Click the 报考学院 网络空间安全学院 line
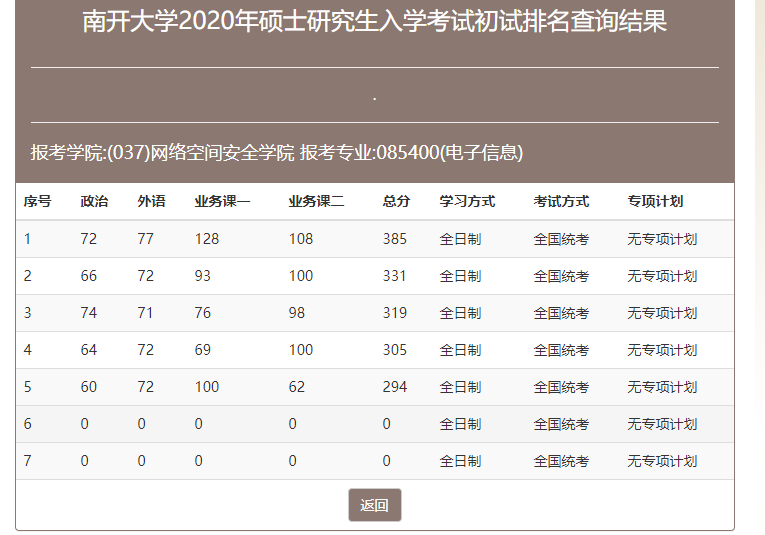765x535 pixels. tap(277, 153)
